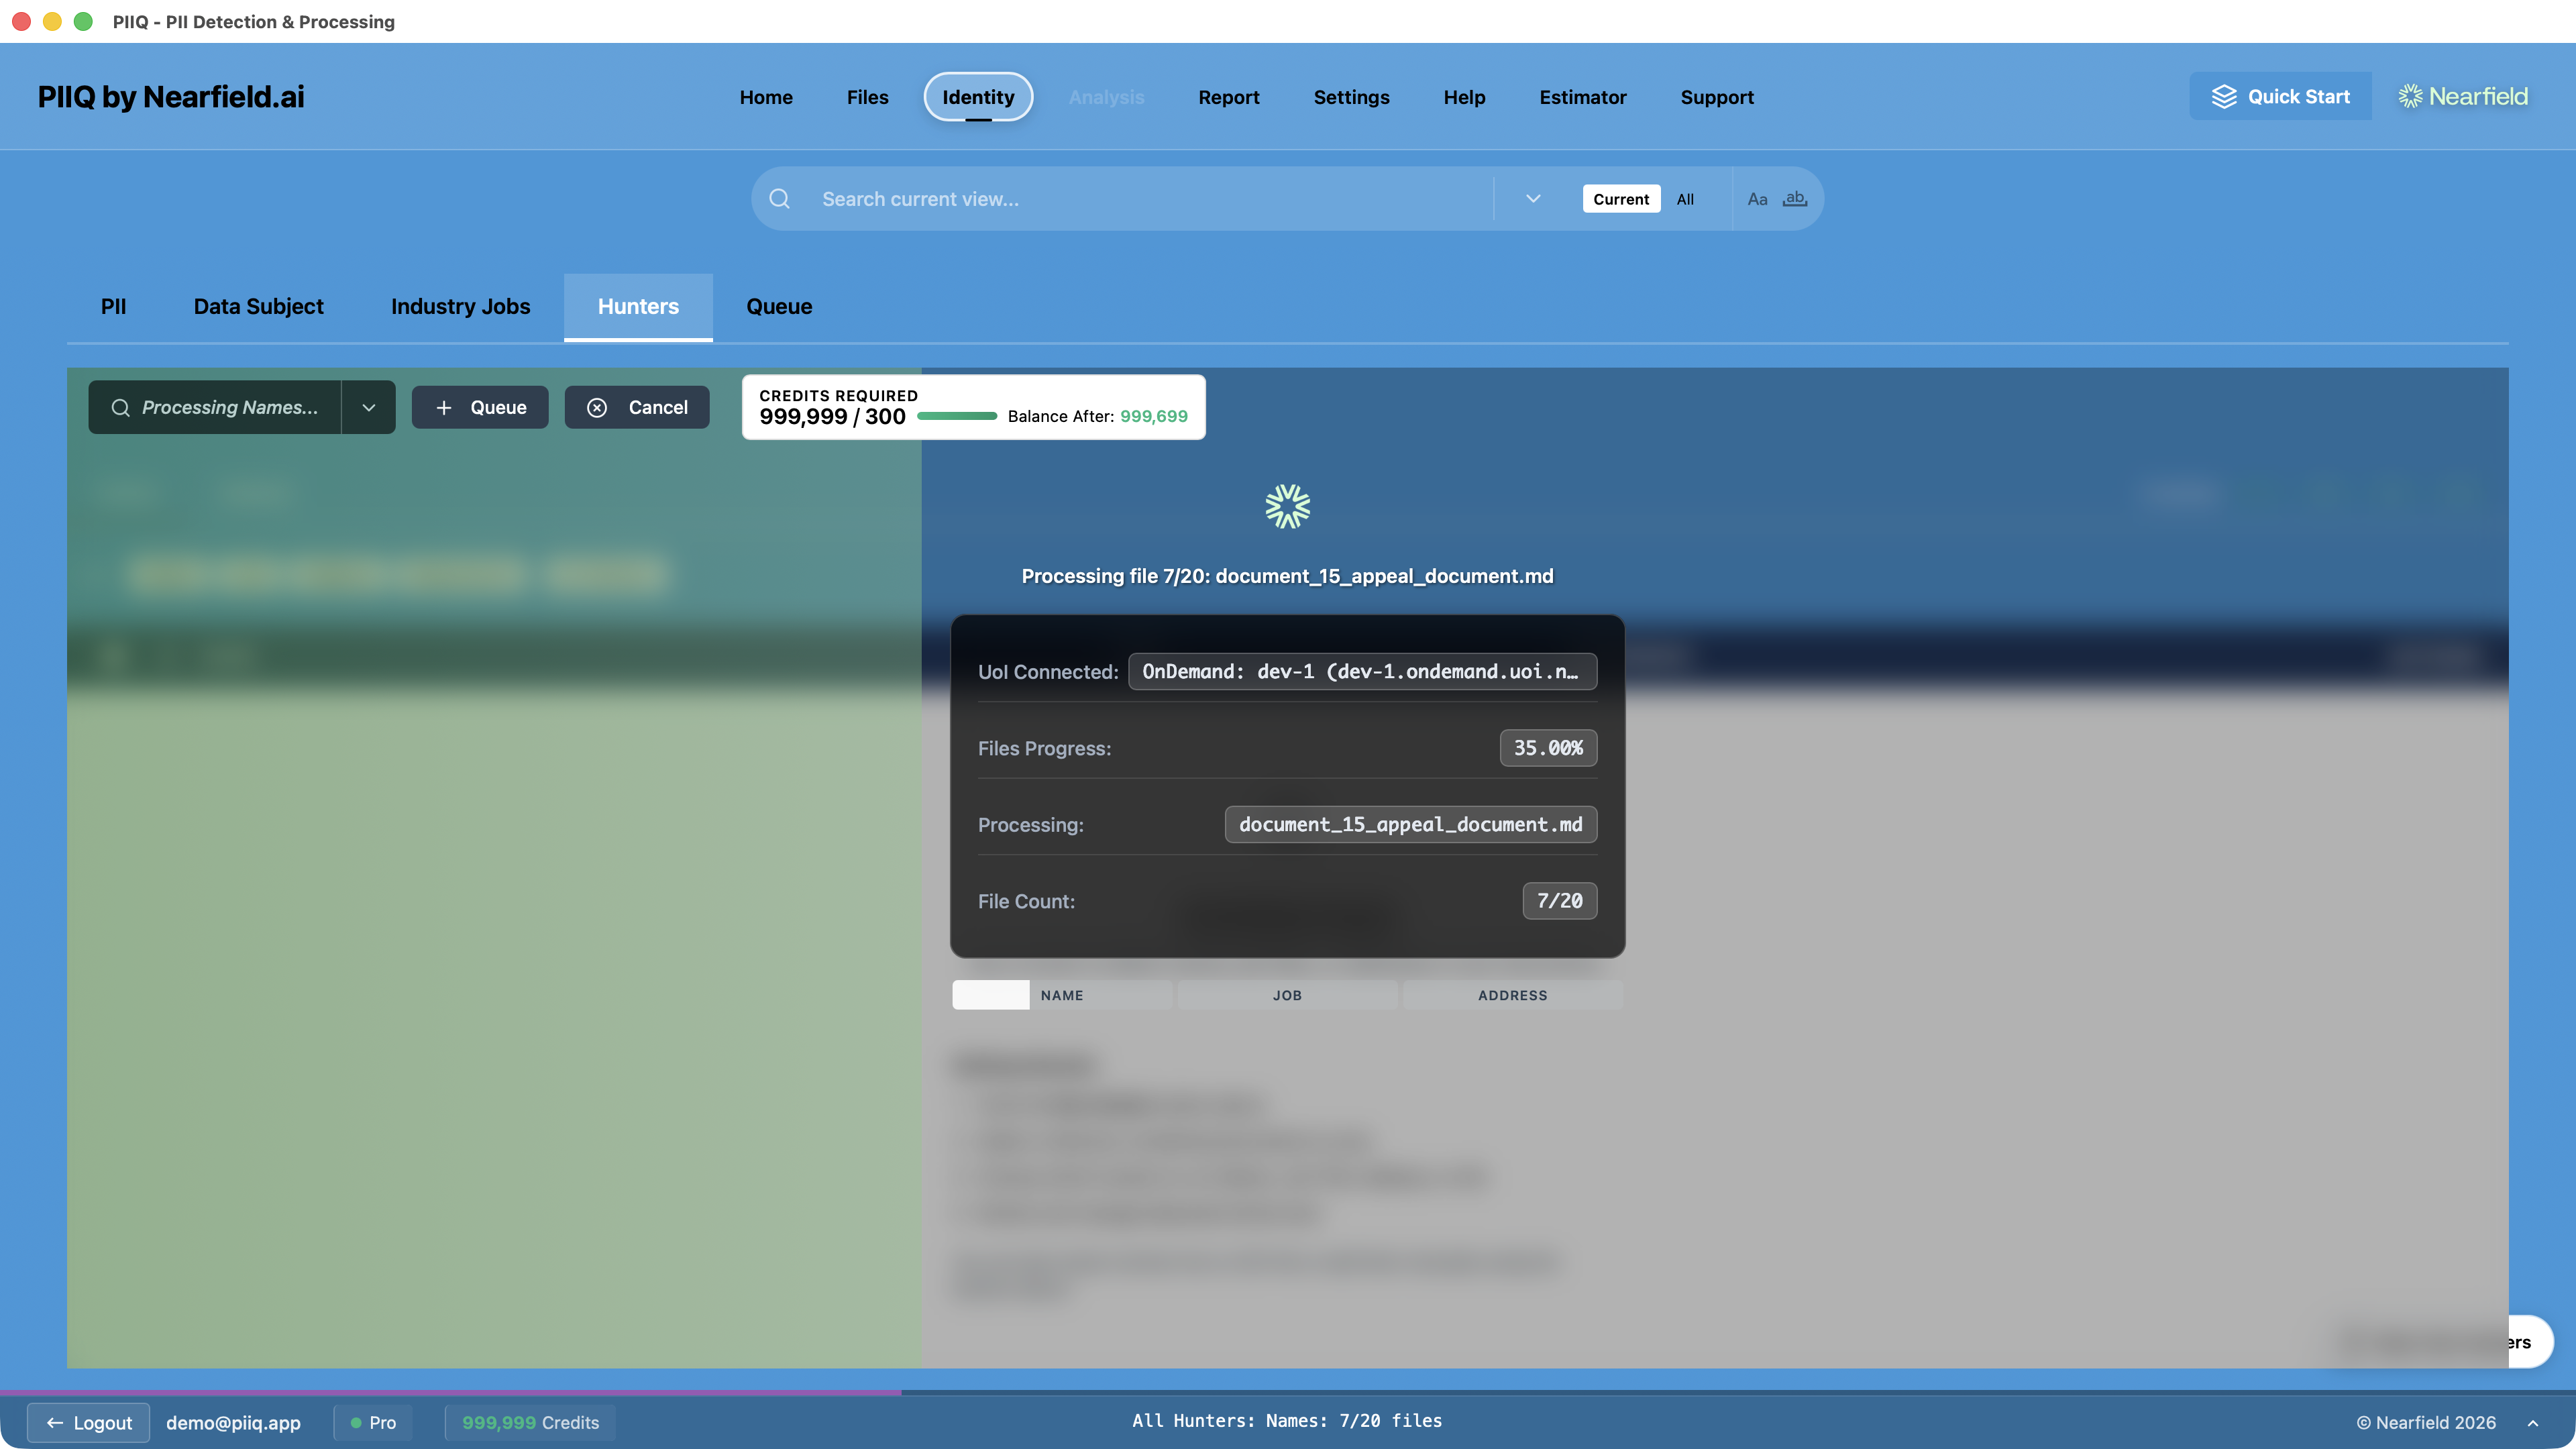2576x1449 pixels.
Task: Click the Search current view input field
Action: click(x=1100, y=199)
